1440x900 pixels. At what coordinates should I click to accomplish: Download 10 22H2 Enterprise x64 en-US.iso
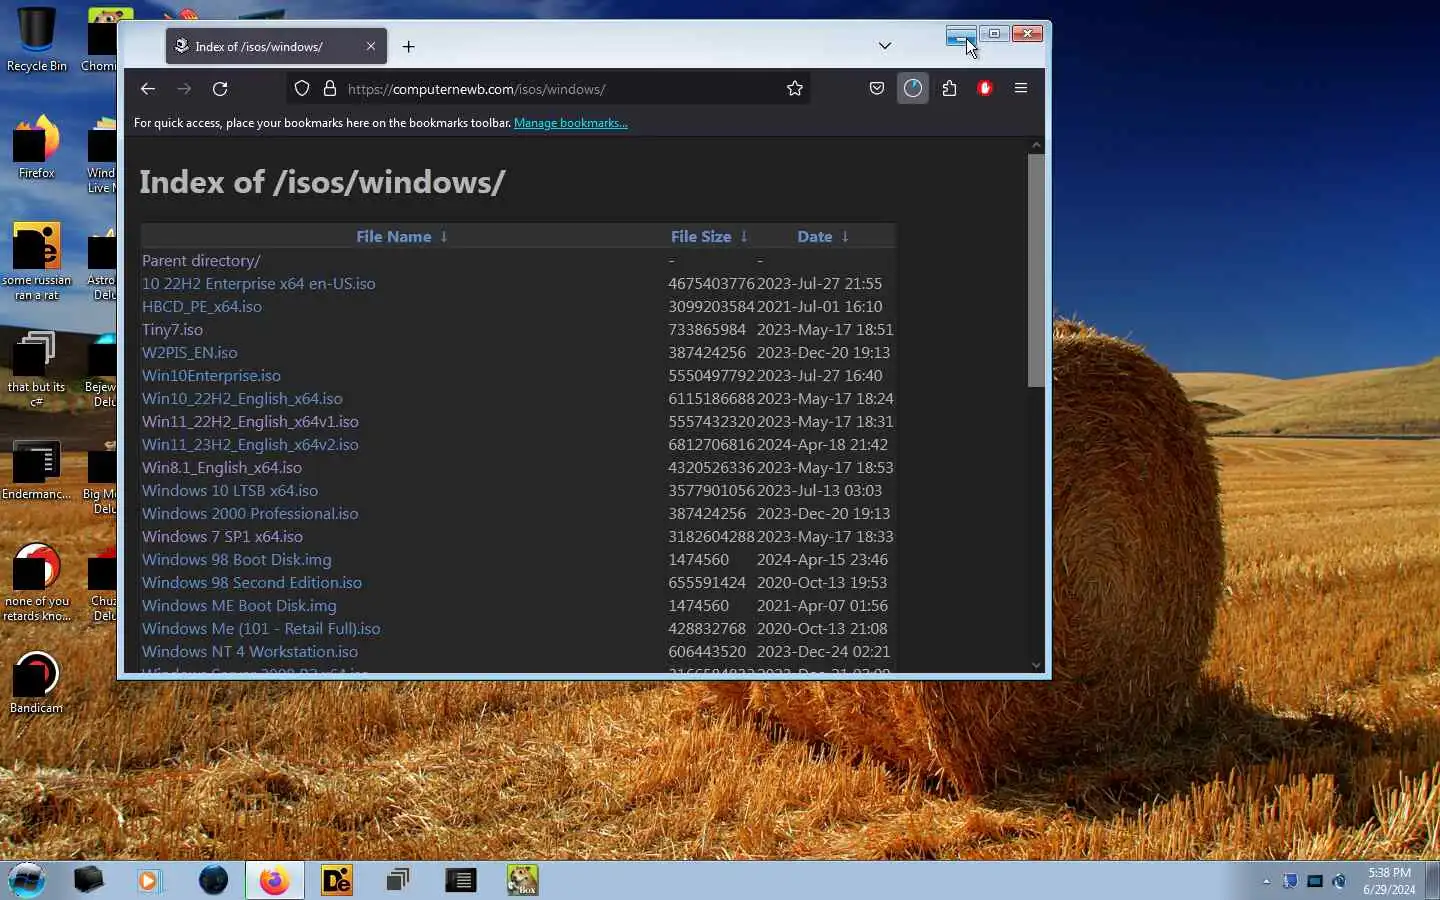coord(259,283)
